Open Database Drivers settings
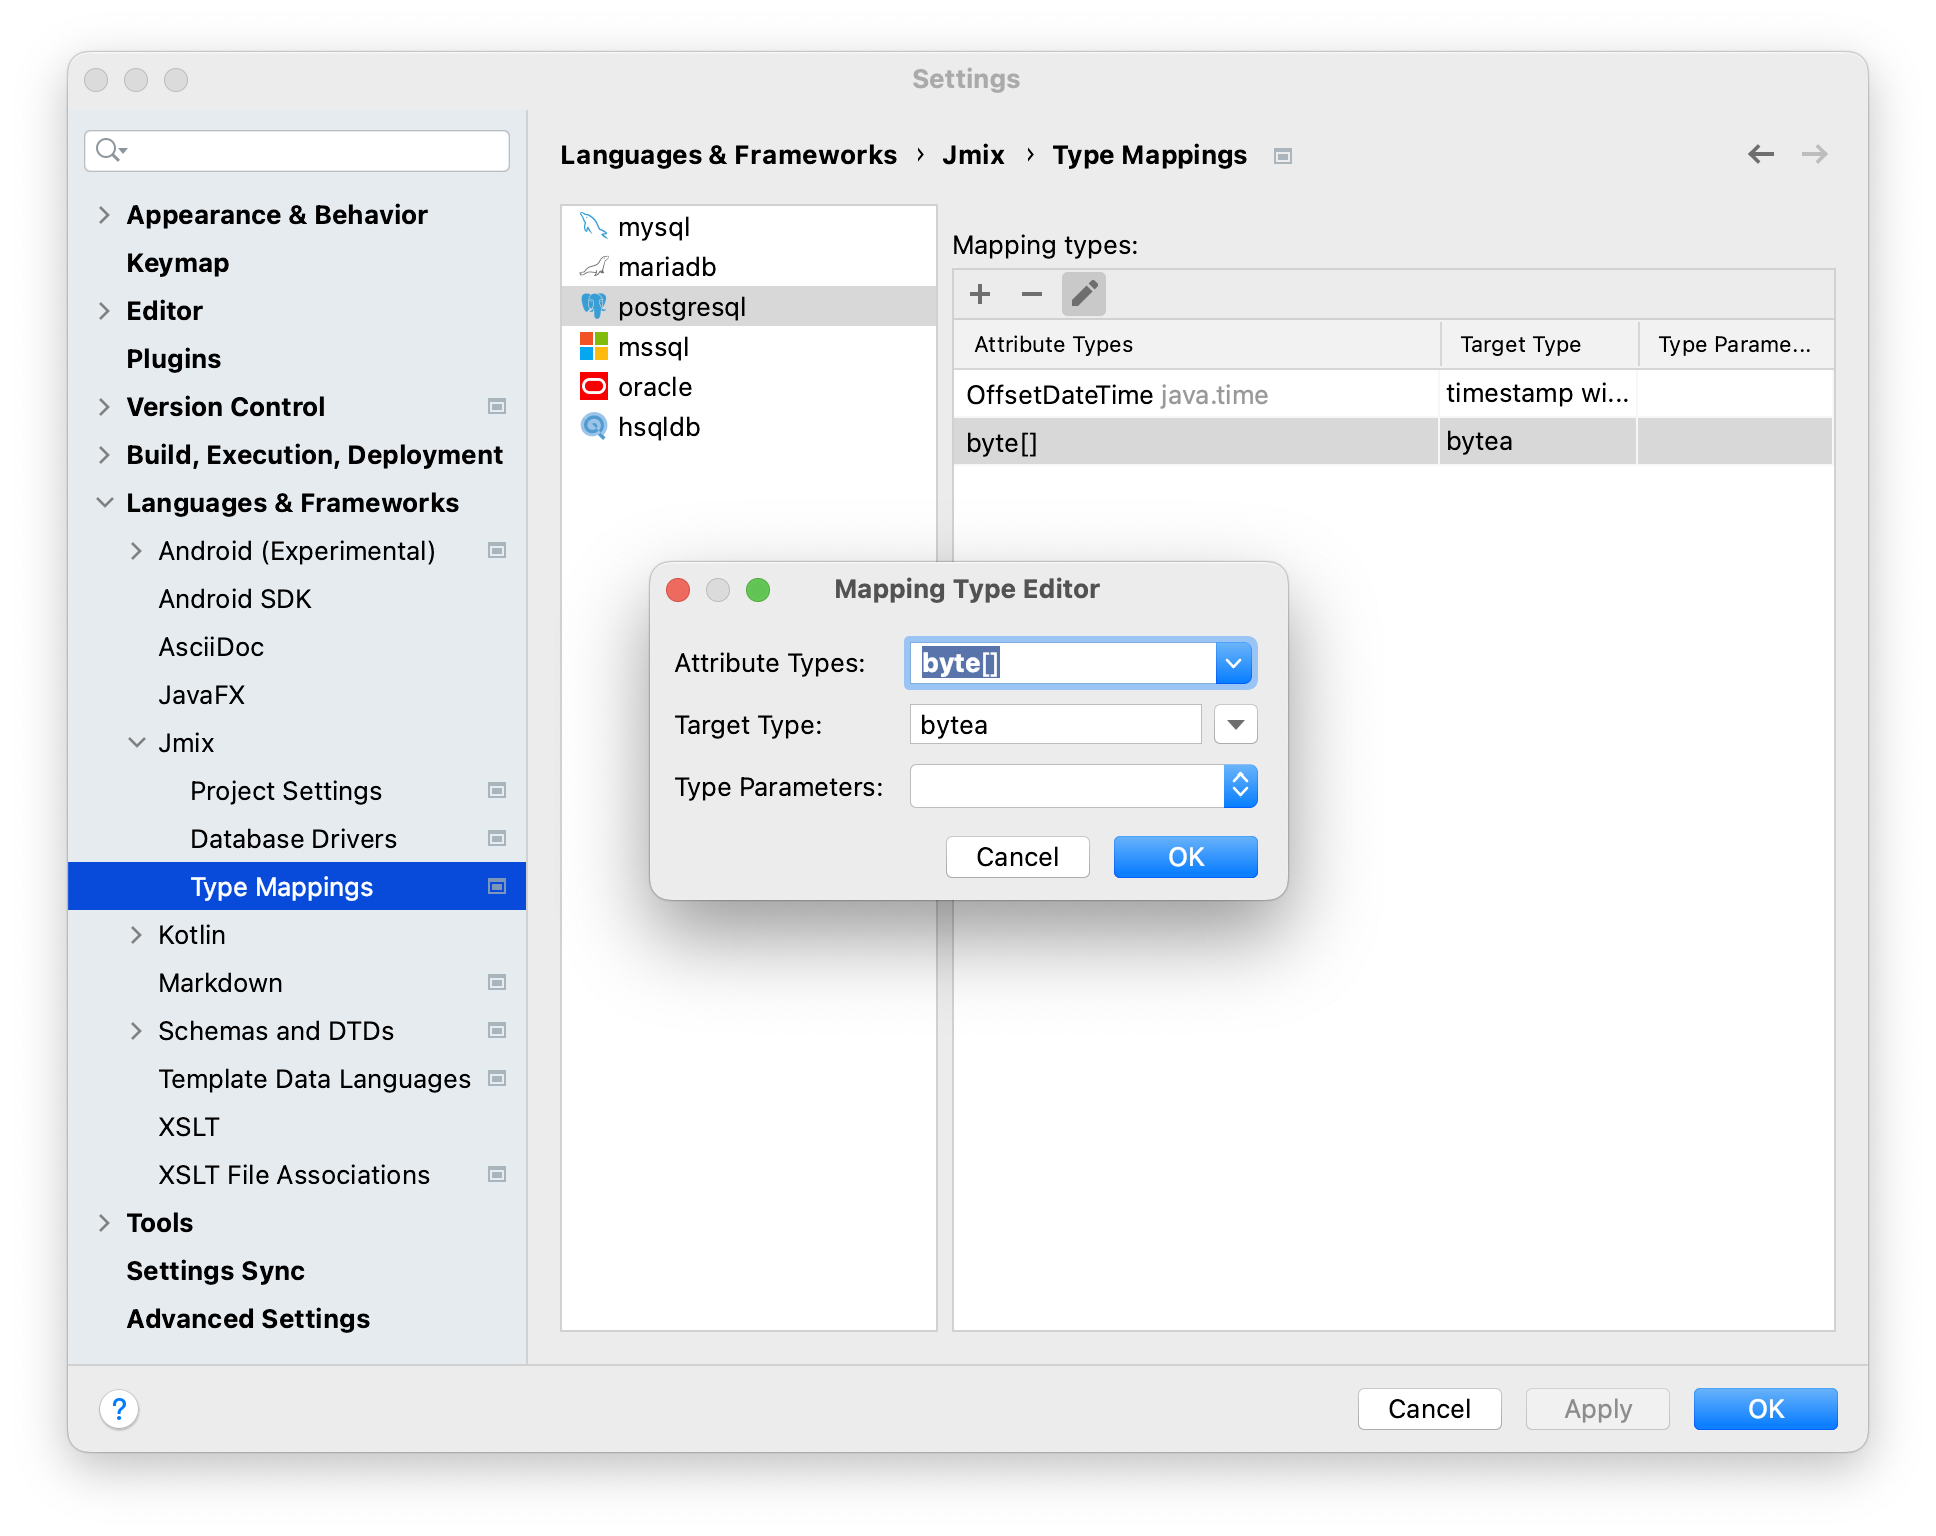Screen dimensions: 1936x1536 click(x=293, y=839)
